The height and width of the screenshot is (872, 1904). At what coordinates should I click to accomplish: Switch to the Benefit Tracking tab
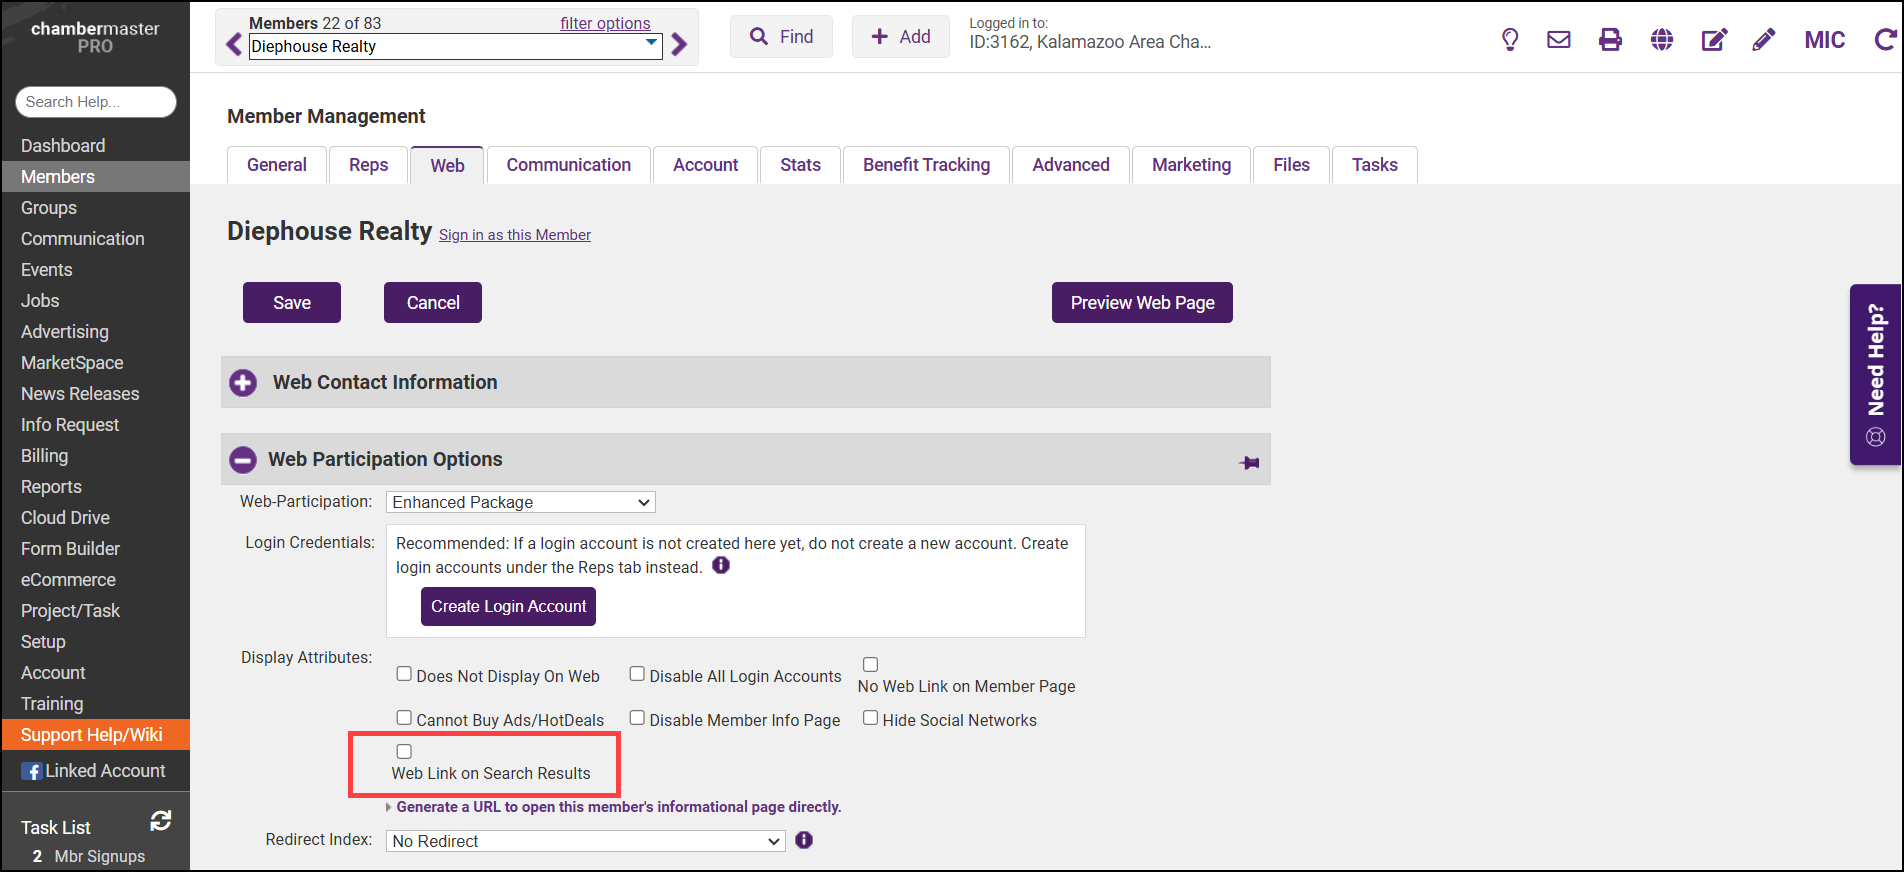(926, 165)
